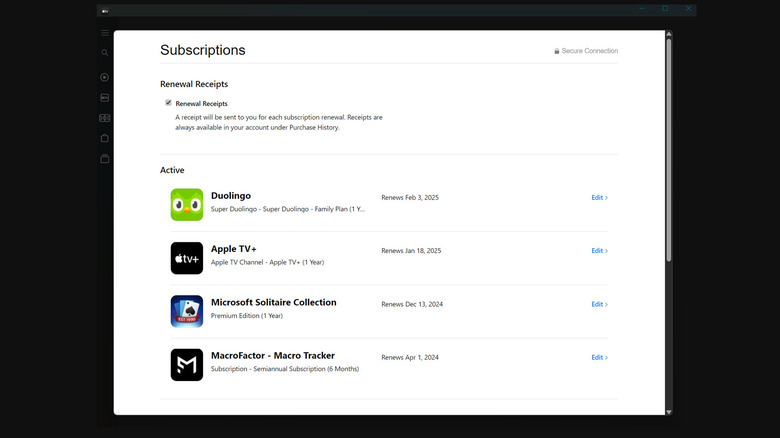The width and height of the screenshot is (780, 438).
Task: Edit the Apple TV+ subscription
Action: point(599,251)
